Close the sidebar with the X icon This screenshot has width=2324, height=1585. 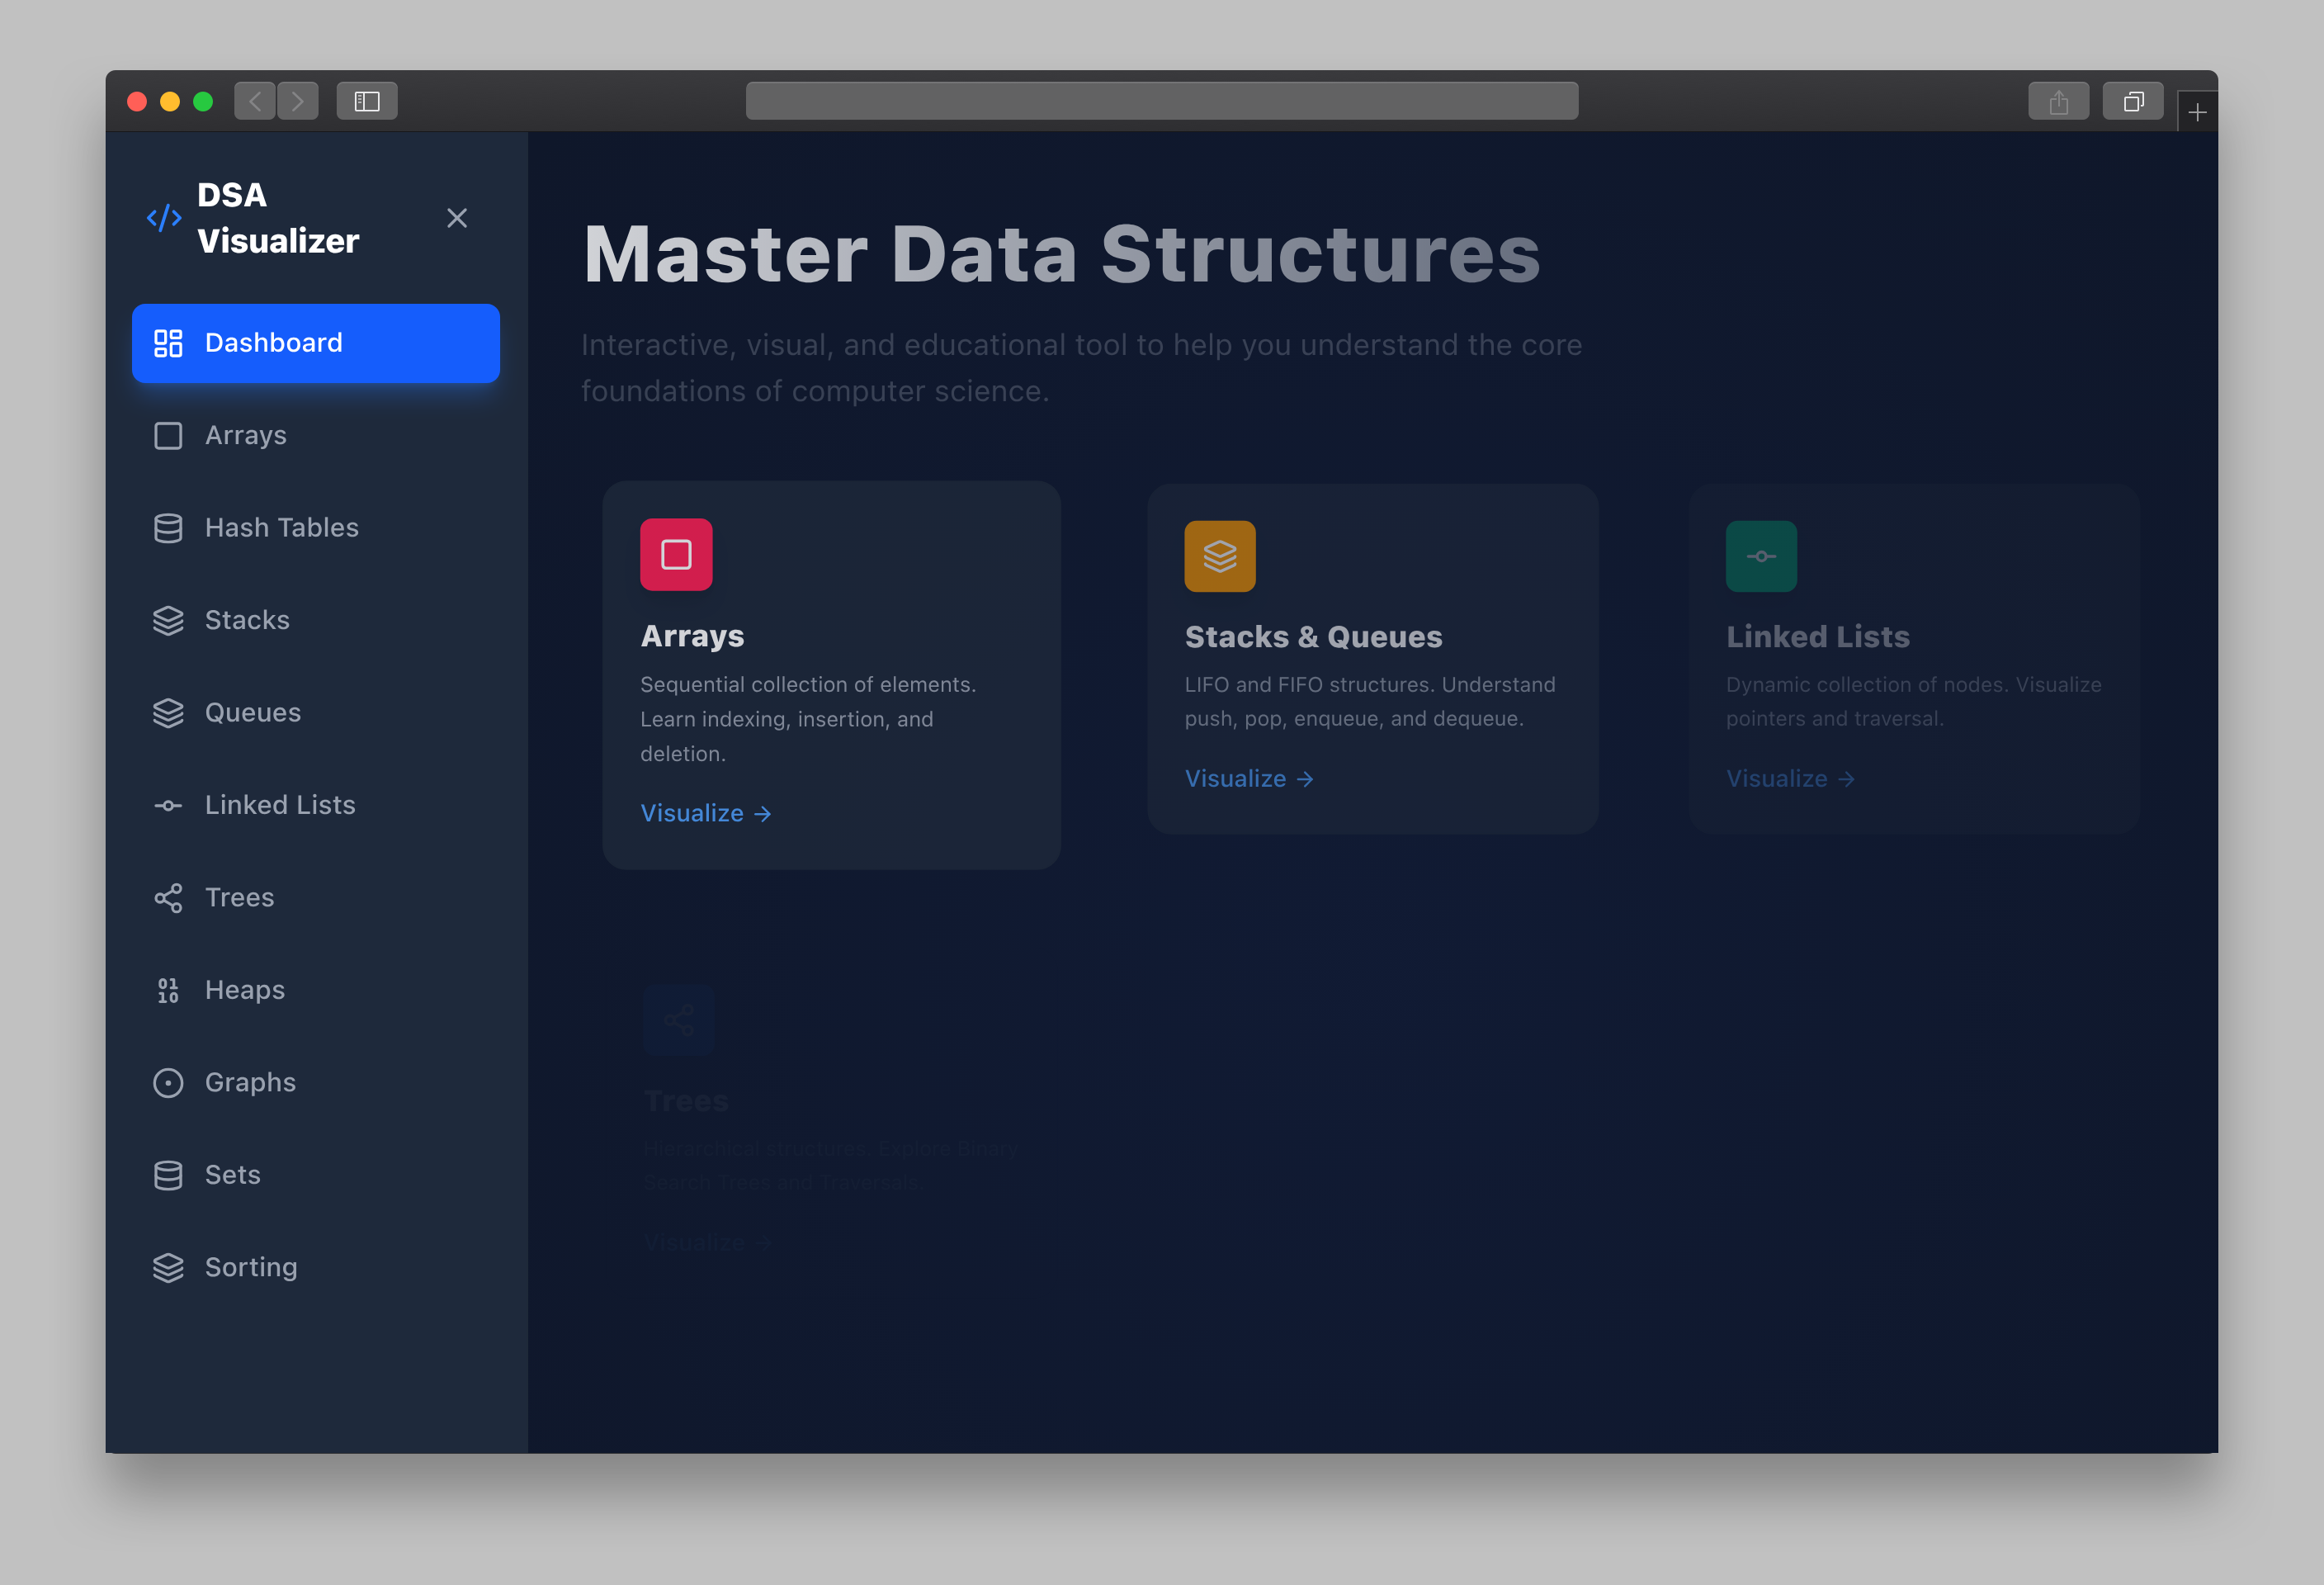coord(457,218)
